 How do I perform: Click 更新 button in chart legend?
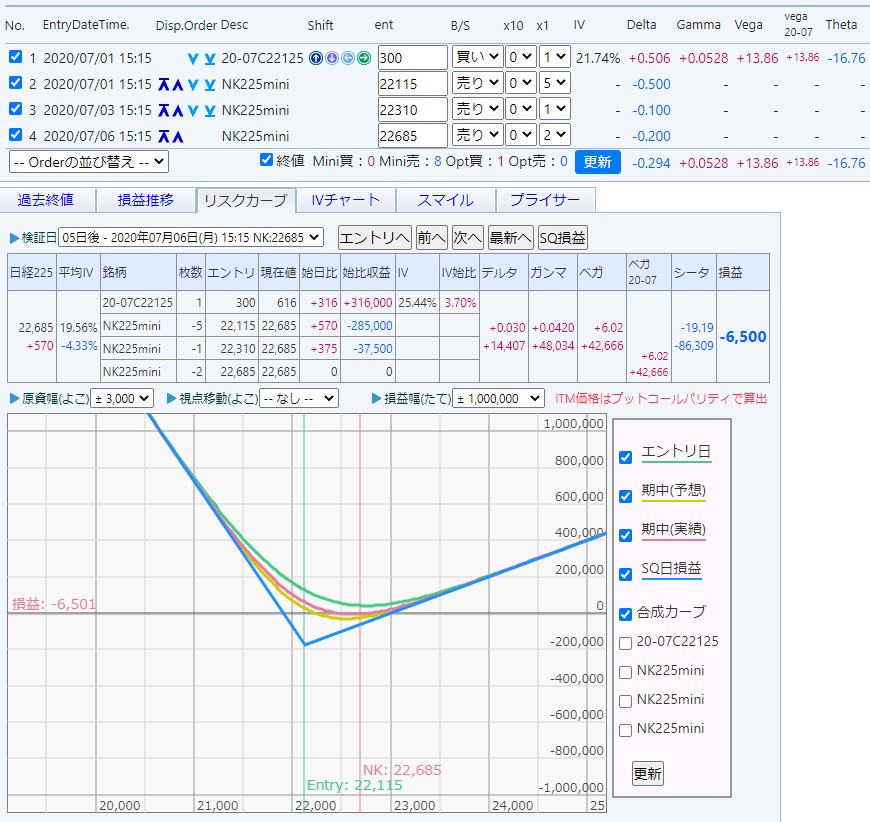[648, 773]
